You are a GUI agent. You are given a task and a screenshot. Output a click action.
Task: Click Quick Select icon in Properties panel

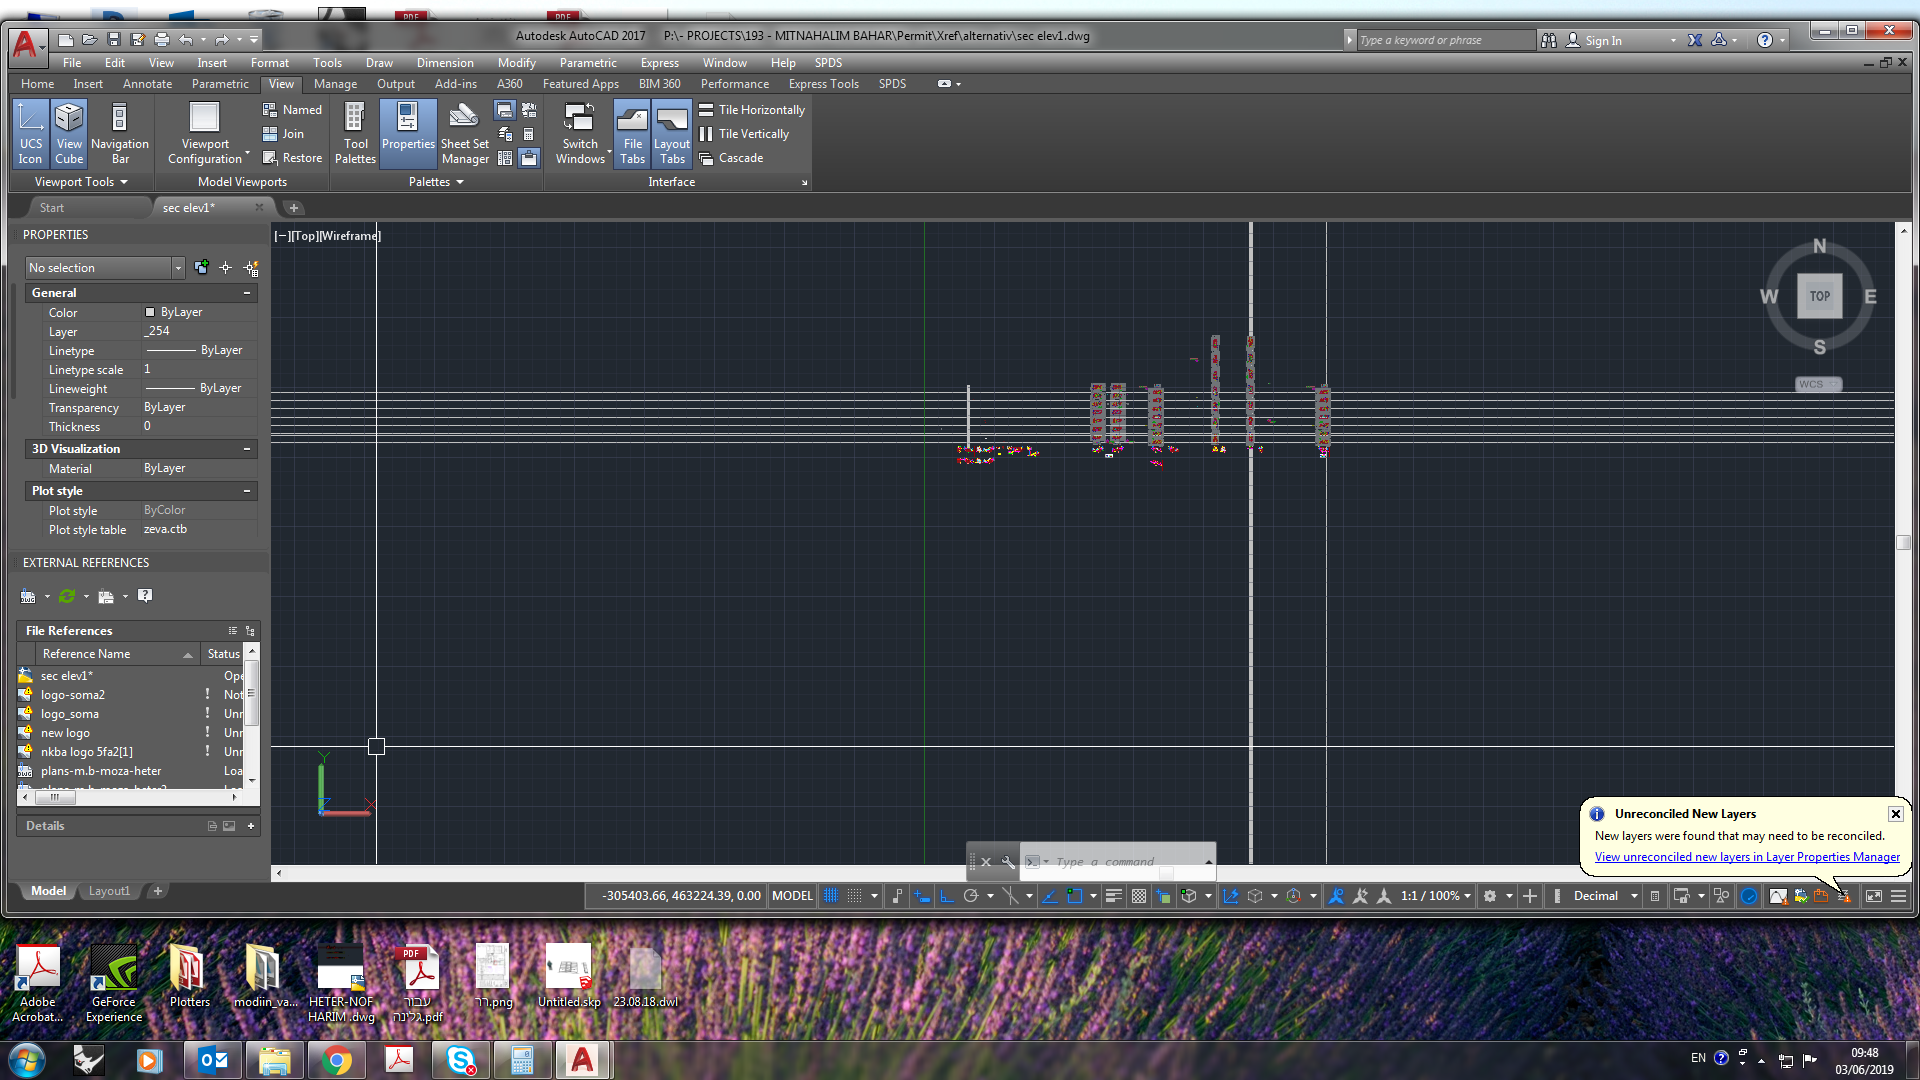coord(251,268)
